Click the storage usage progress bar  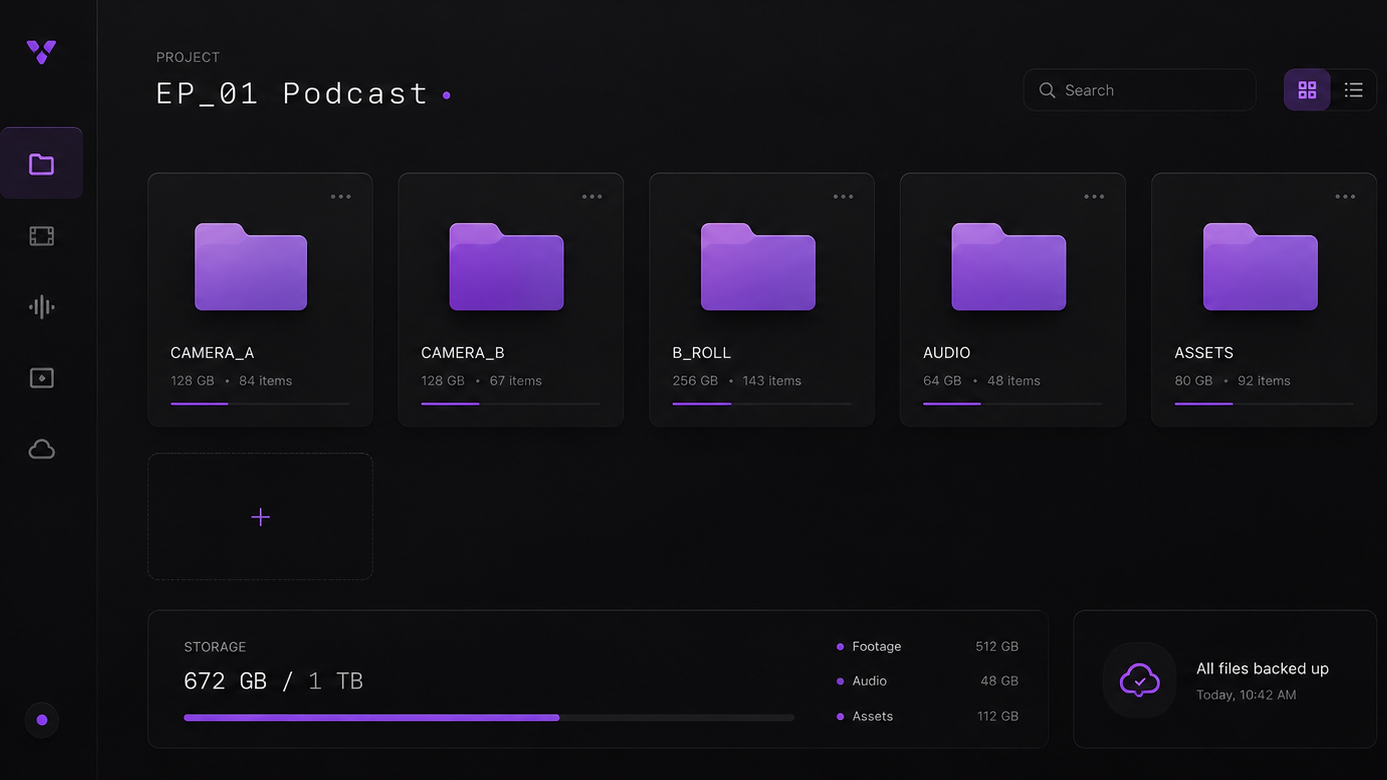489,717
